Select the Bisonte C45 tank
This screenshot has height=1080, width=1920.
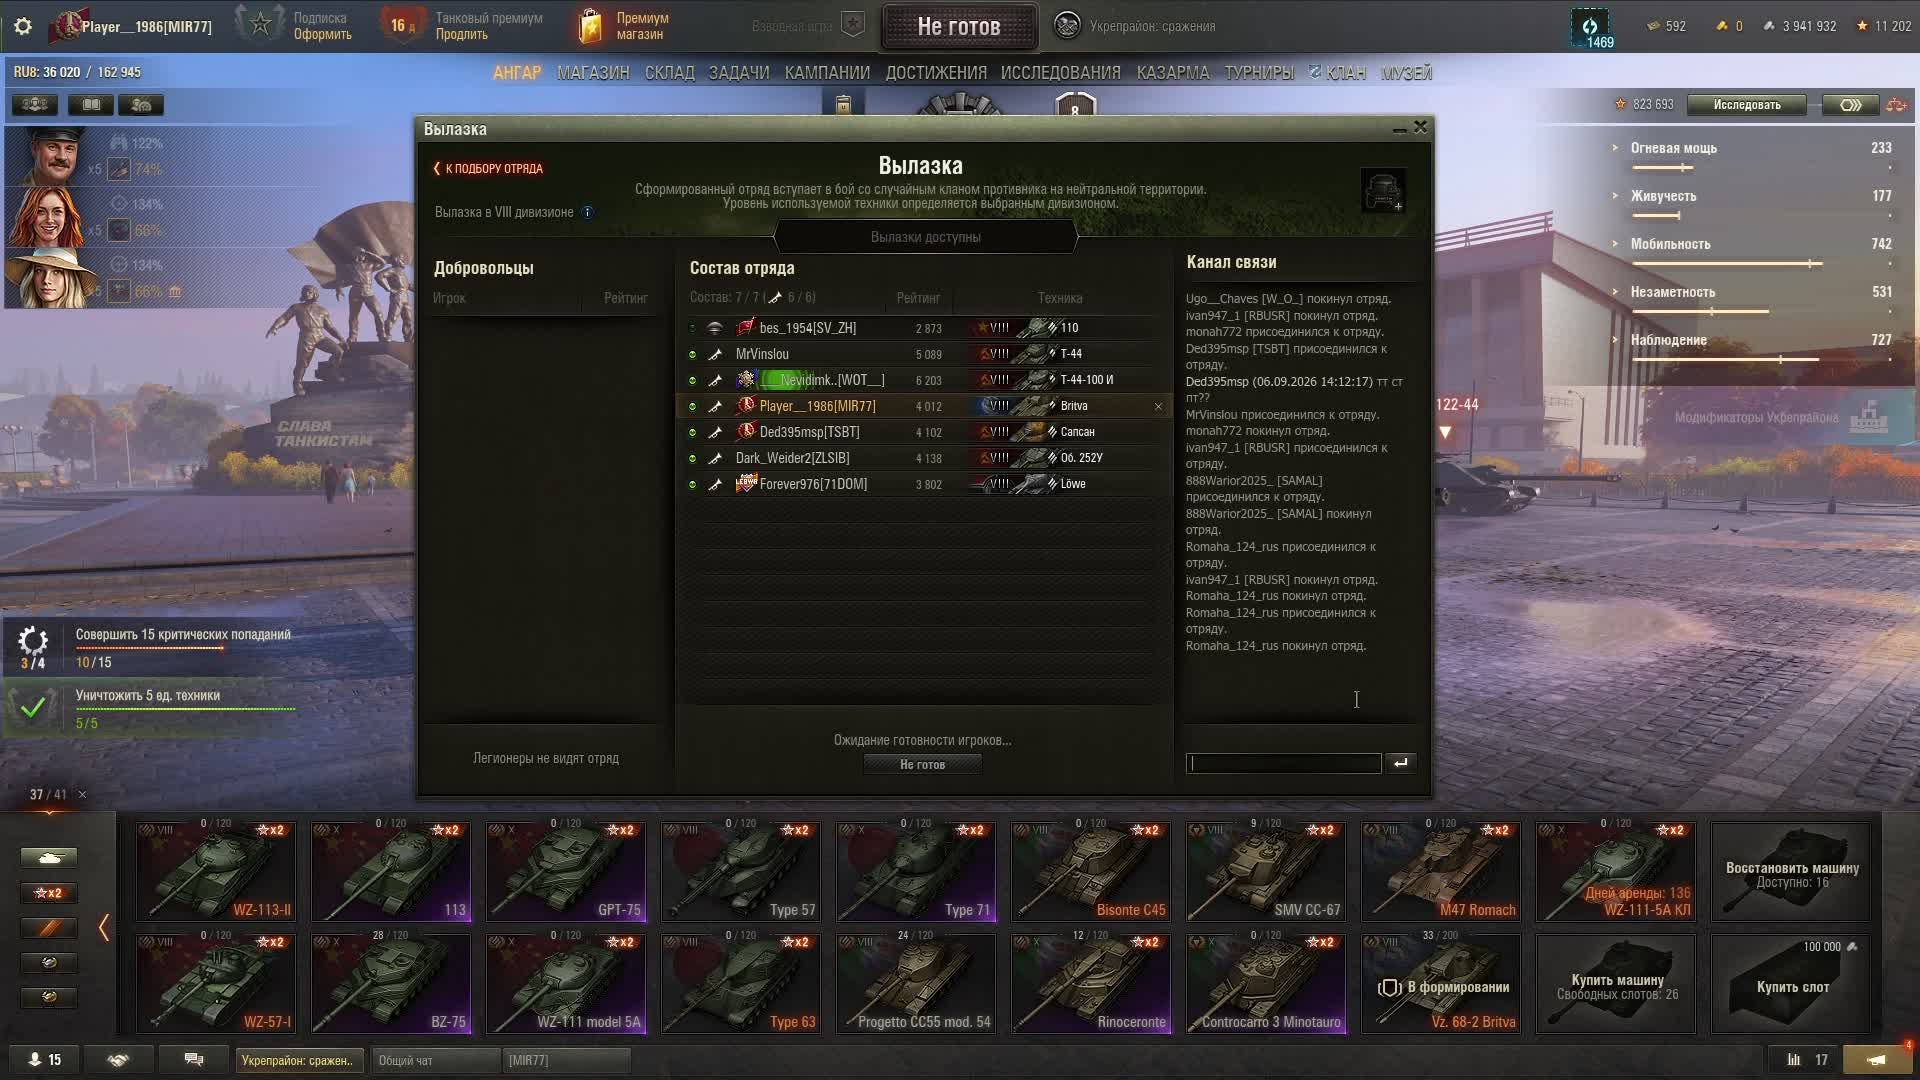coord(1090,870)
